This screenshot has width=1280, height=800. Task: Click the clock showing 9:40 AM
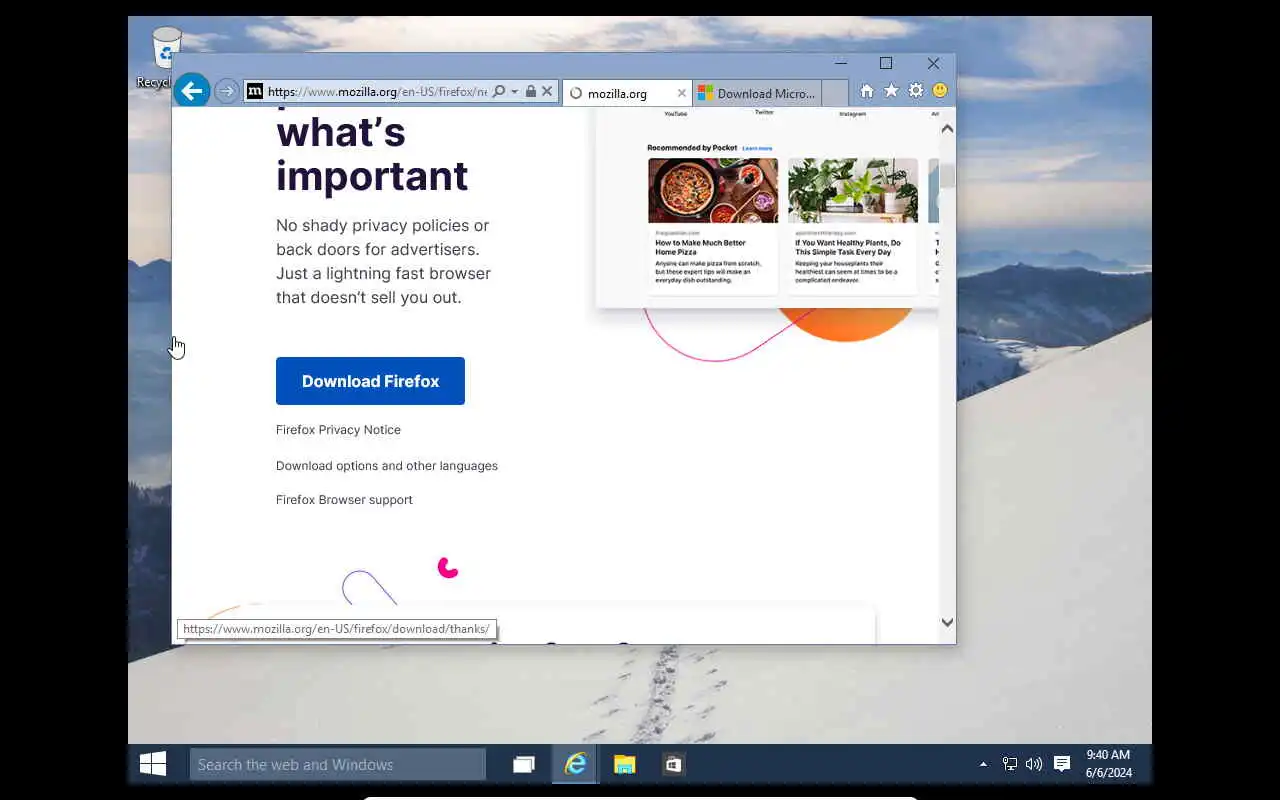point(1108,764)
